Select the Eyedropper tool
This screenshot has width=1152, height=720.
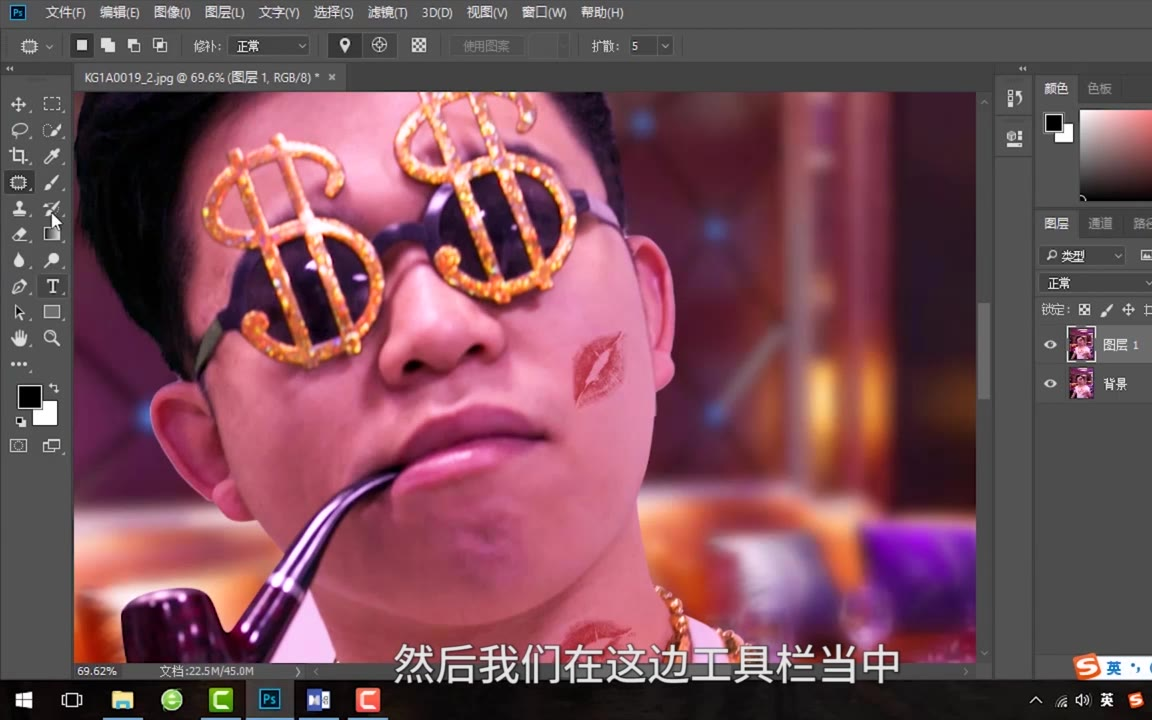pos(52,156)
